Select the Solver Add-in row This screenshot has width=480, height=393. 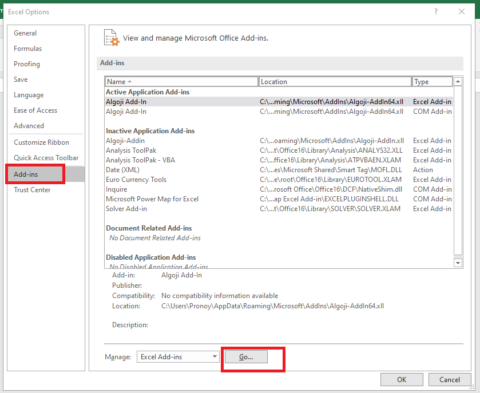click(x=279, y=209)
